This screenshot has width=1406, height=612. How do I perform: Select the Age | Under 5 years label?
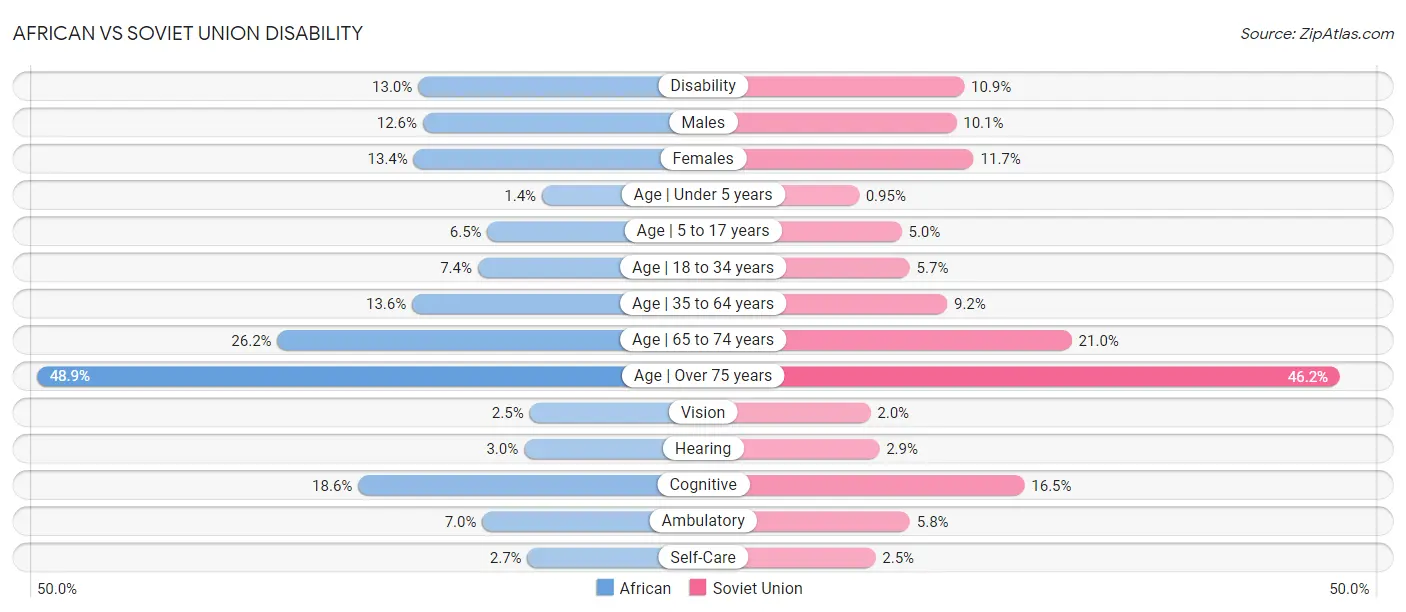703,195
